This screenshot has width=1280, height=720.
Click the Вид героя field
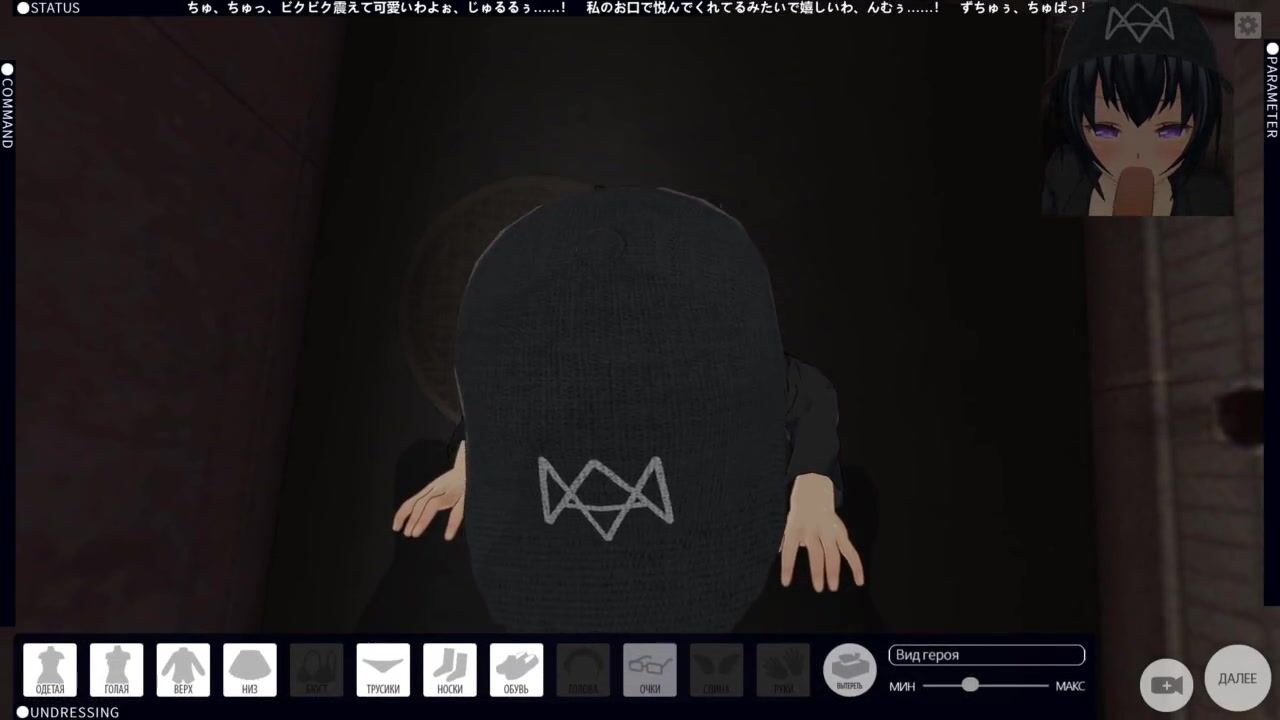click(x=986, y=655)
